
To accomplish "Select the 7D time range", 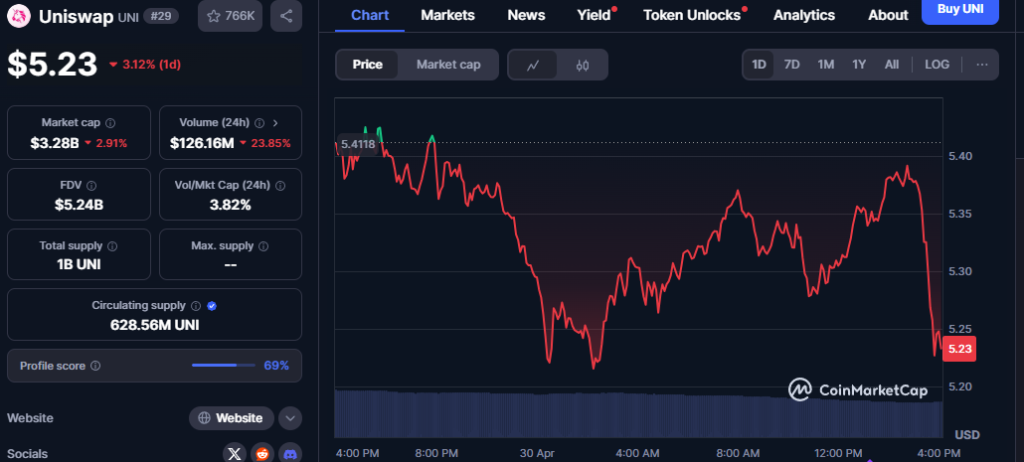I will [x=792, y=65].
